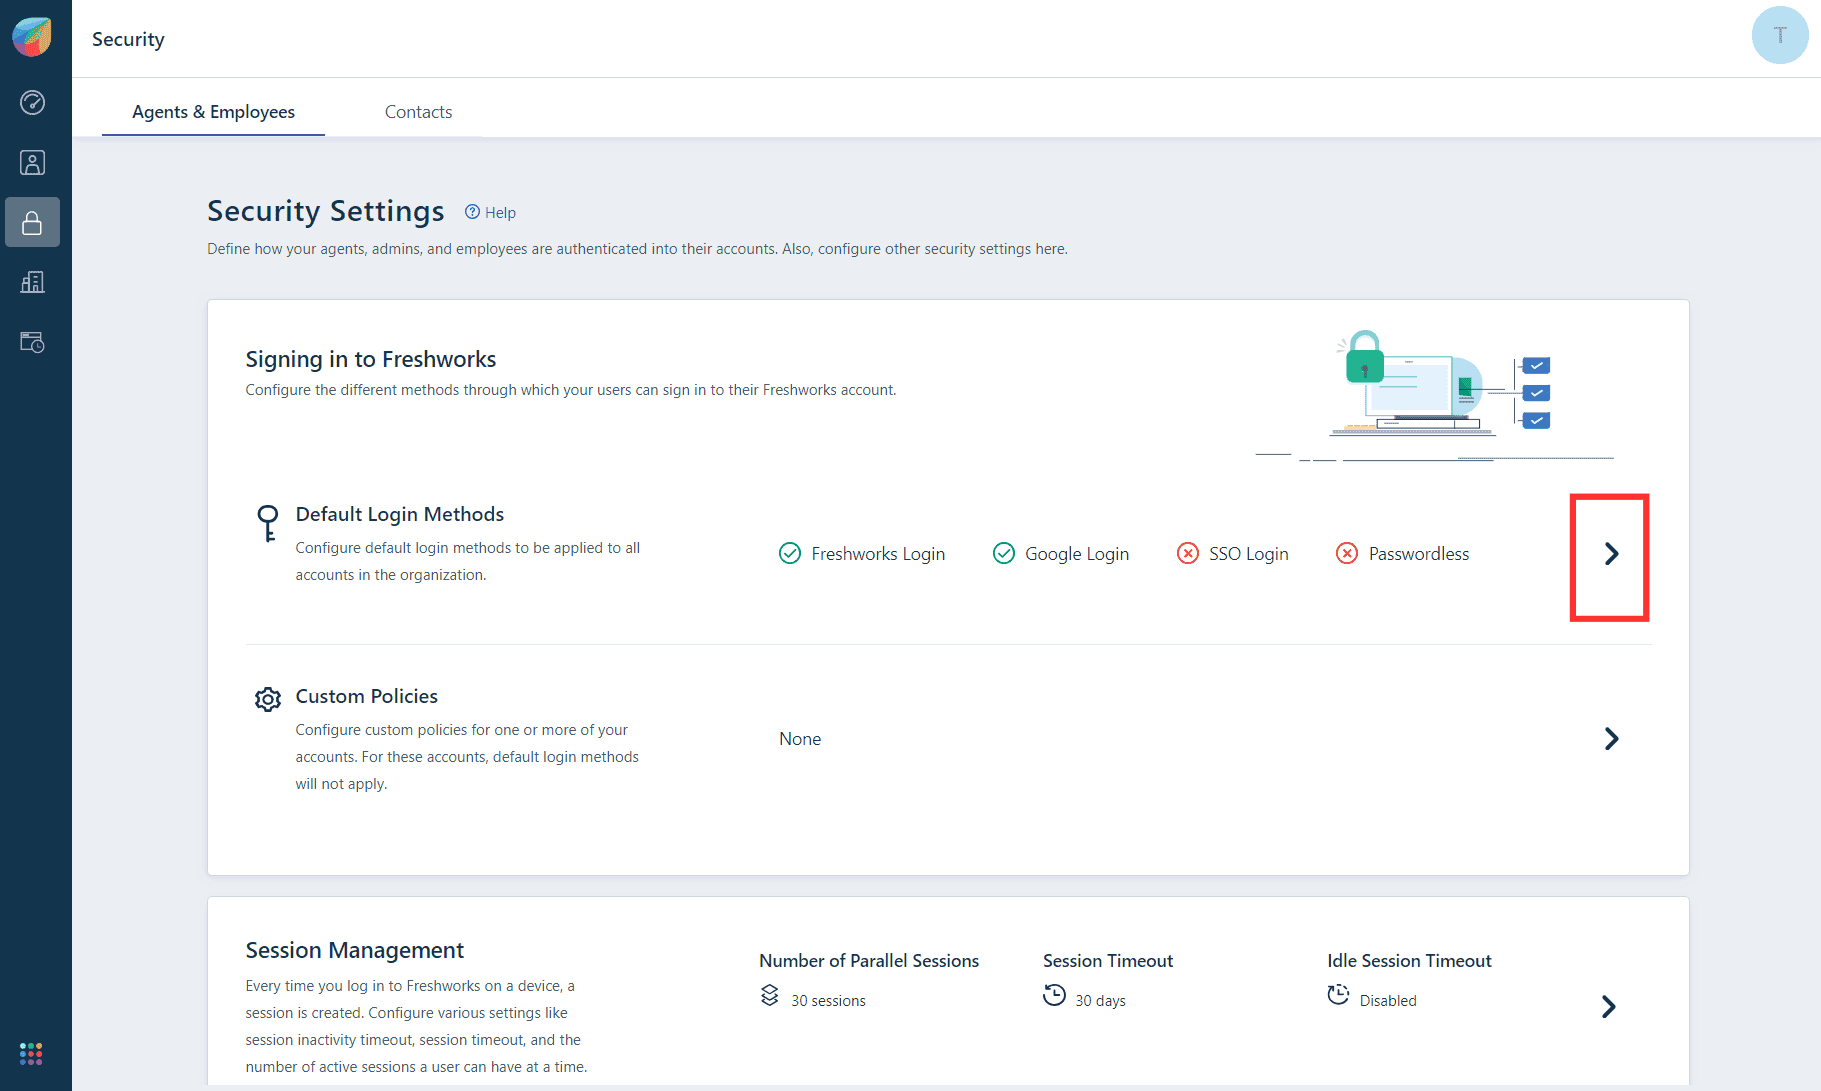Viewport: 1821px width, 1091px height.
Task: Expand Default Login Methods chevron
Action: pyautogui.click(x=1610, y=554)
